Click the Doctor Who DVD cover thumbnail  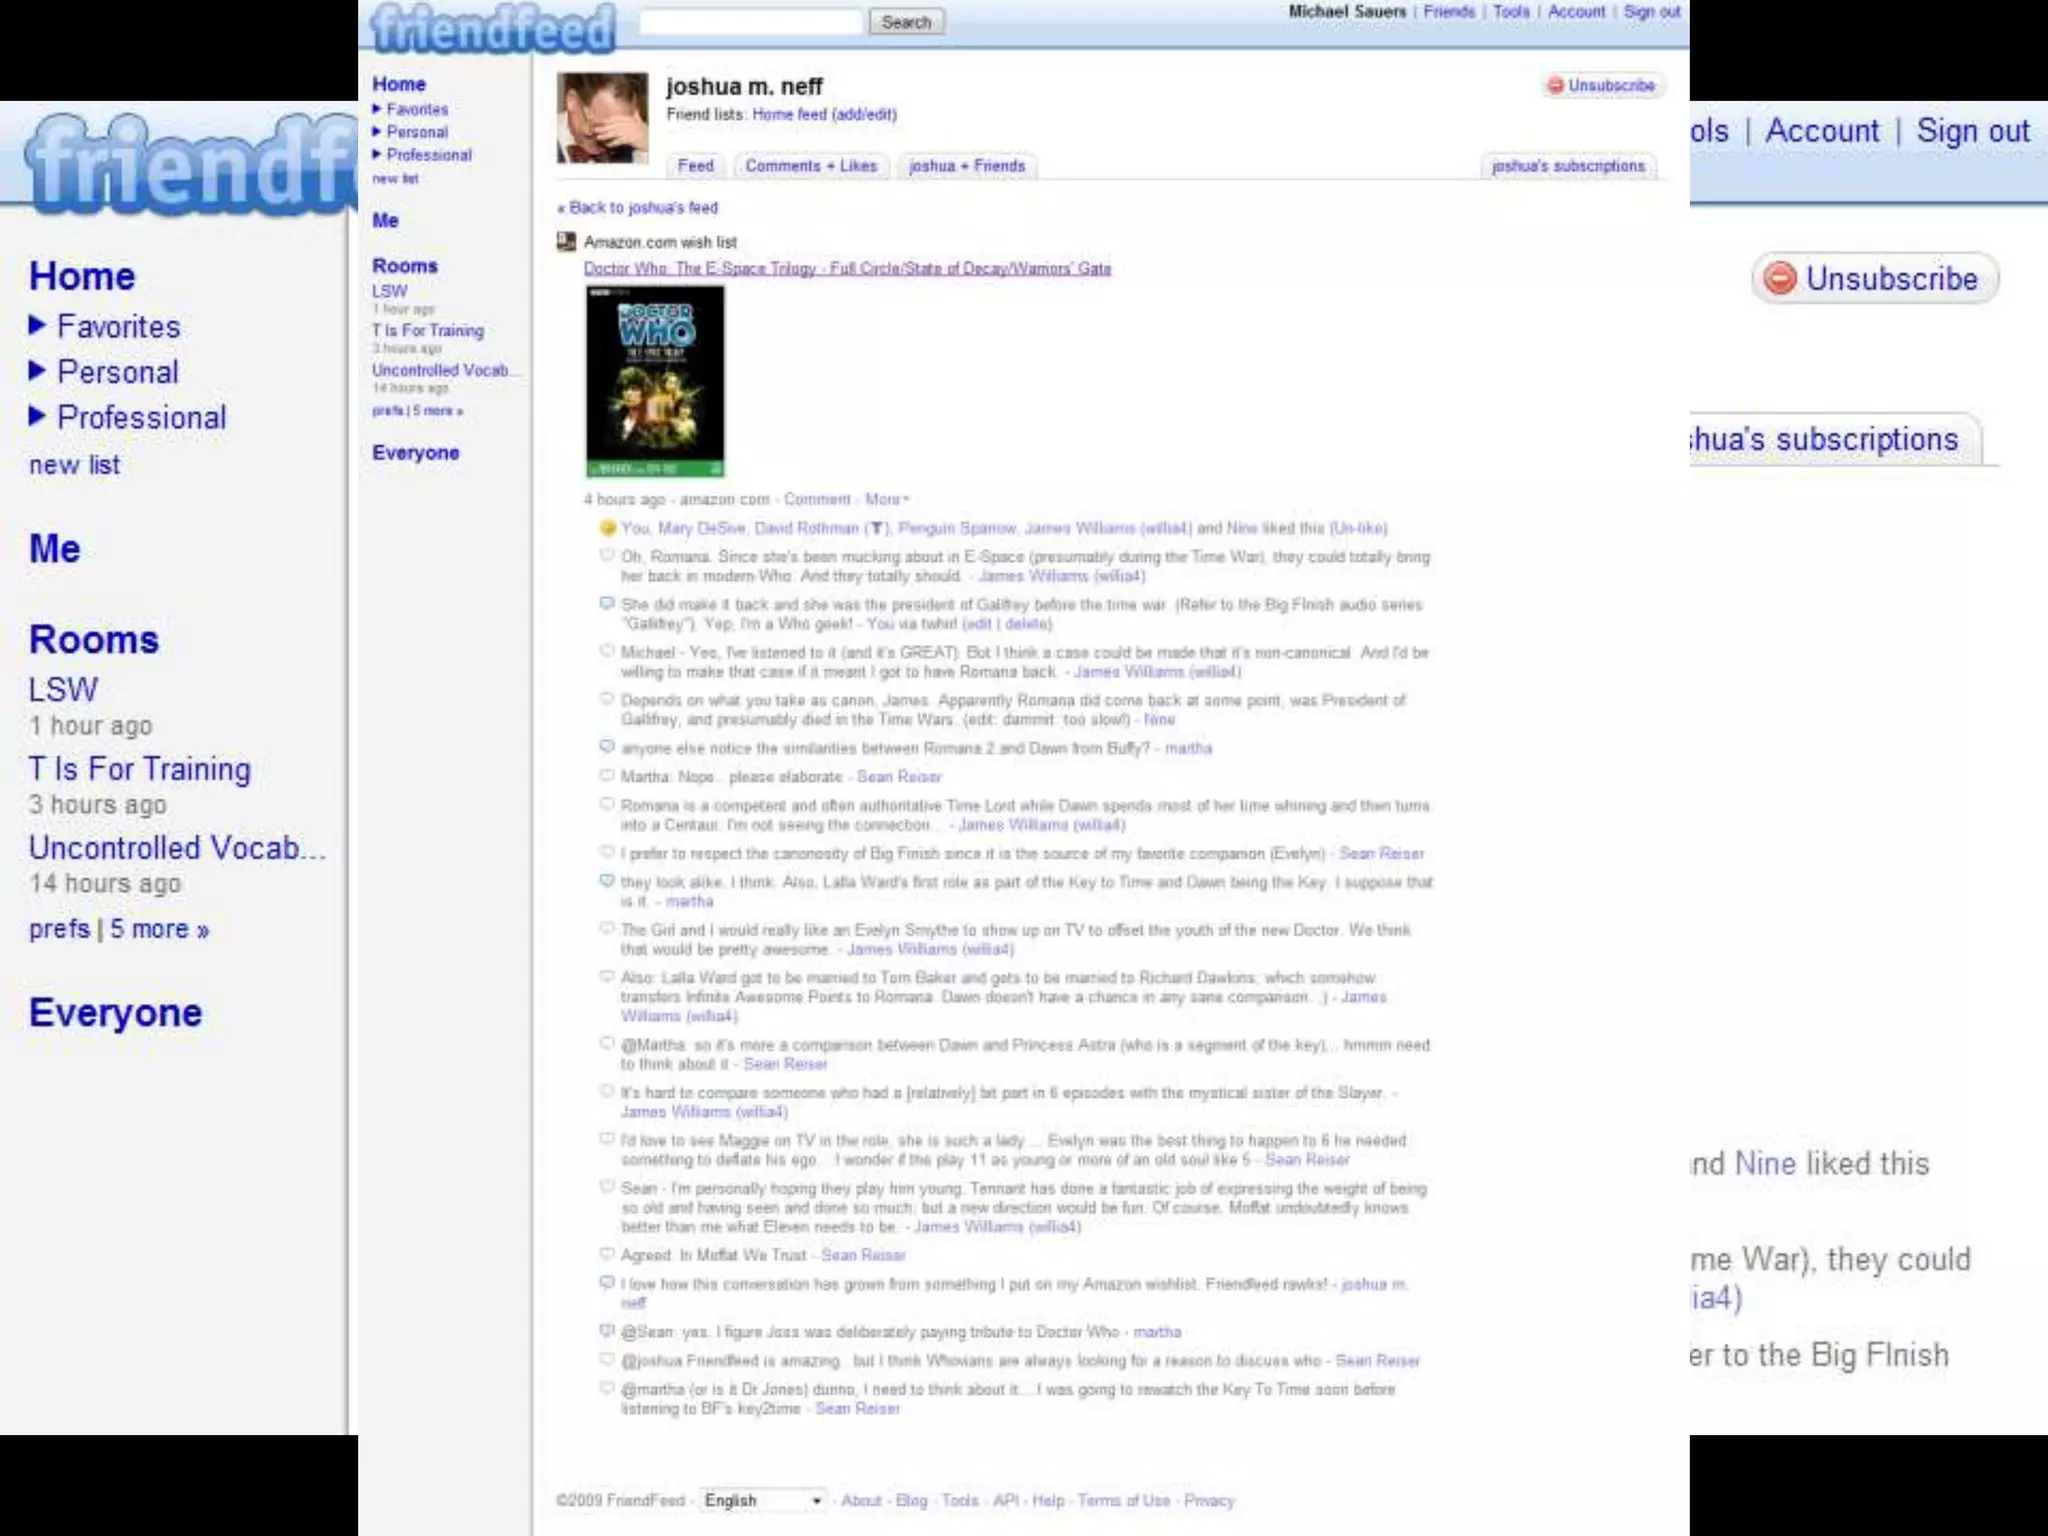point(655,381)
